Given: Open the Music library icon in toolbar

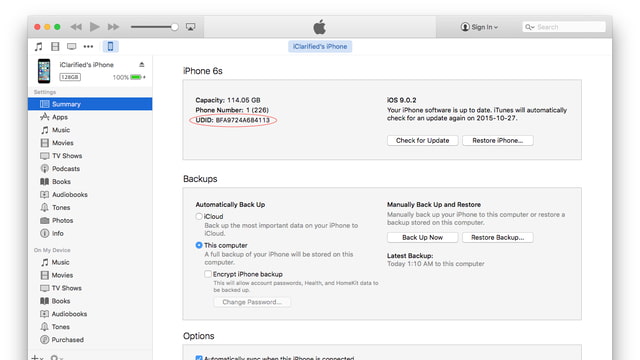Looking at the screenshot, I should (38, 47).
